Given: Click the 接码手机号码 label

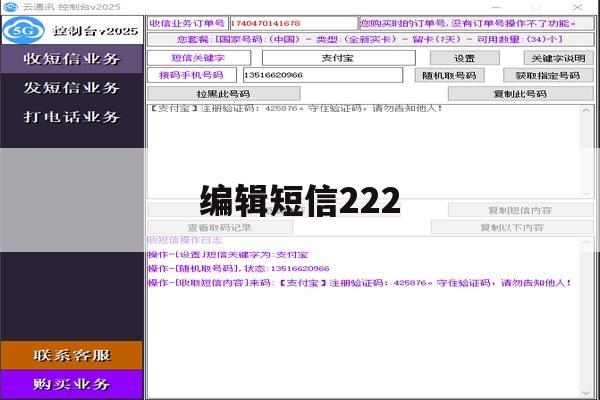Looking at the screenshot, I should pyautogui.click(x=192, y=75).
